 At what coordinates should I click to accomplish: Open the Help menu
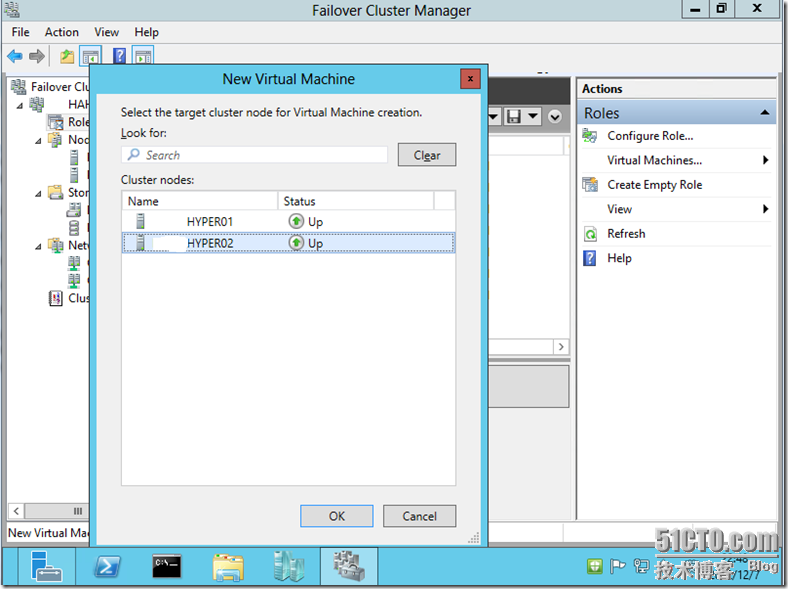(146, 32)
